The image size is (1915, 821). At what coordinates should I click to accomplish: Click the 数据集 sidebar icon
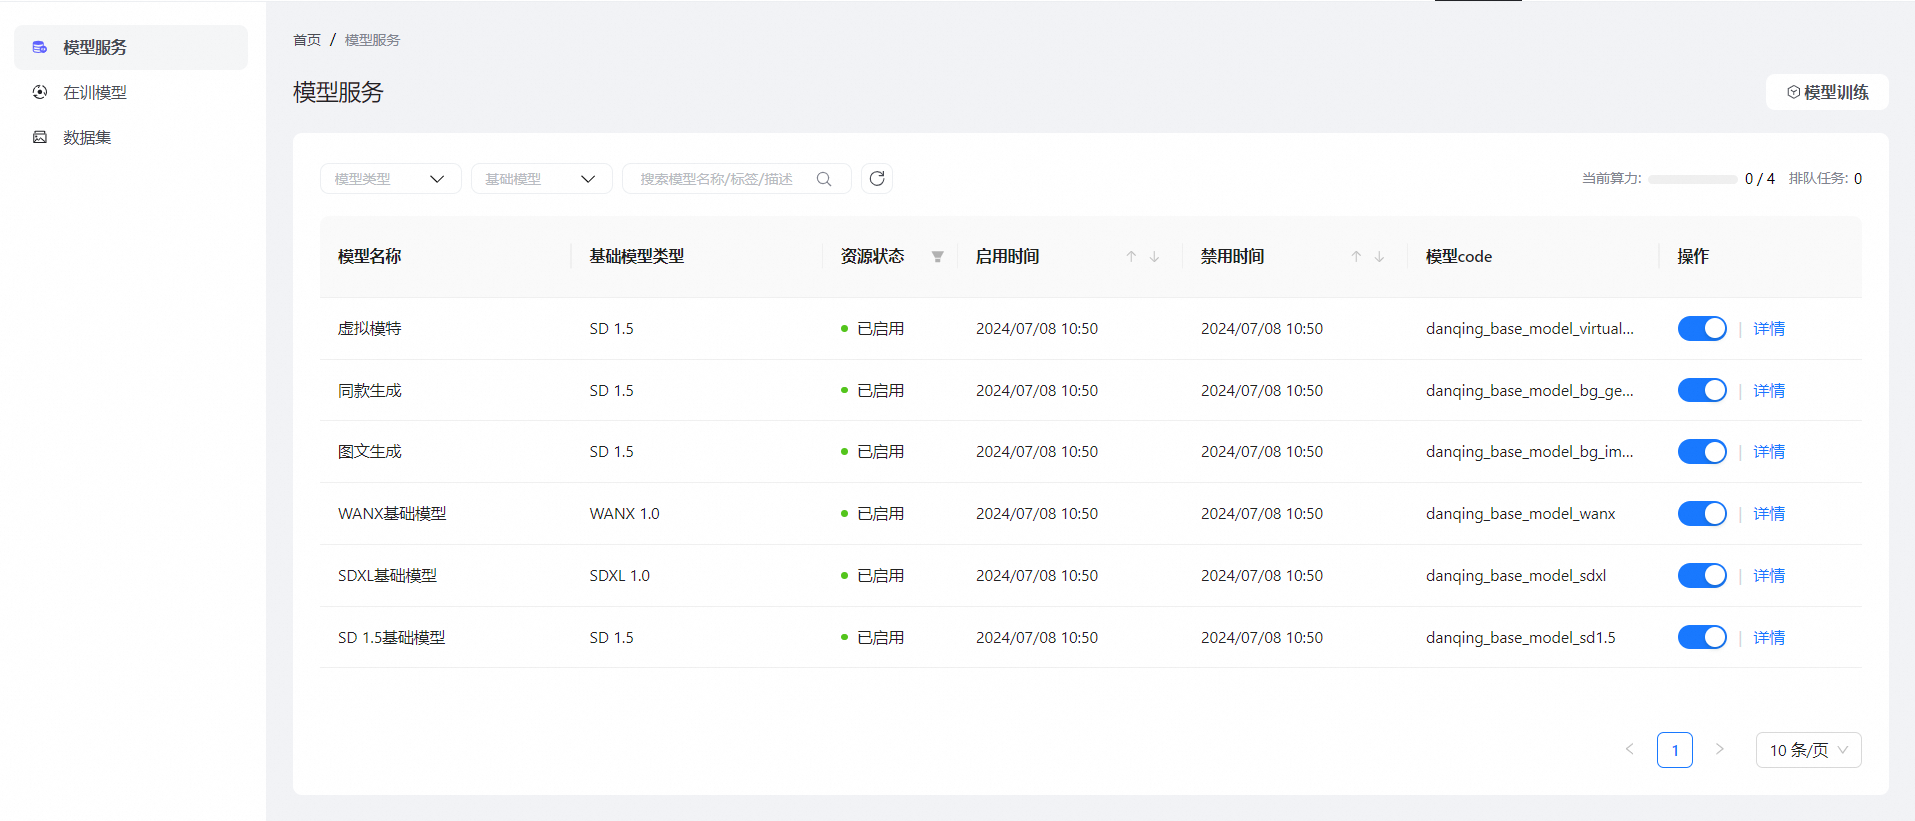(40, 137)
